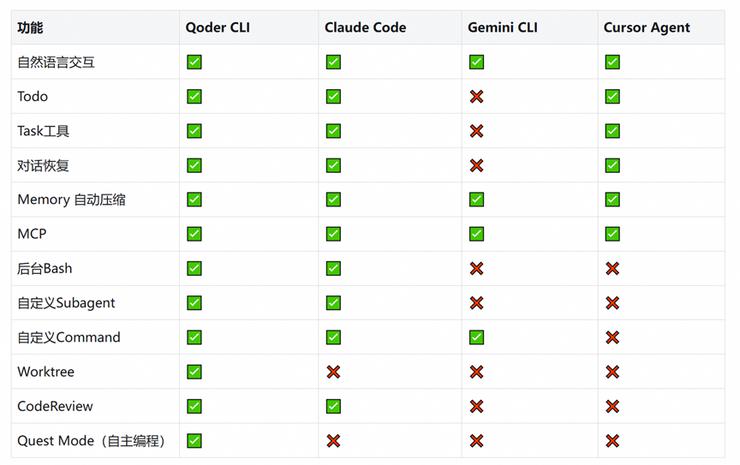Click the Qoder CLI column header

click(x=217, y=28)
